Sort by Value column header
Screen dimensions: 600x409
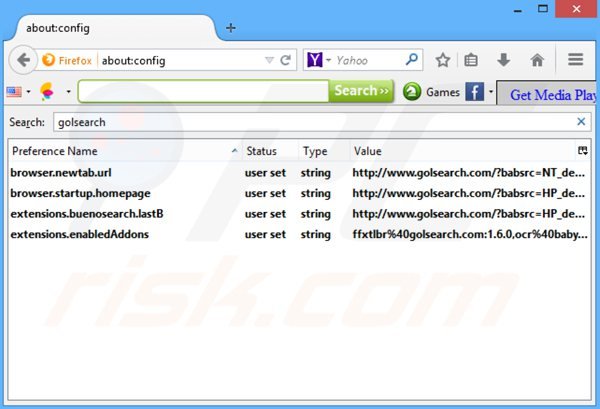click(462, 151)
